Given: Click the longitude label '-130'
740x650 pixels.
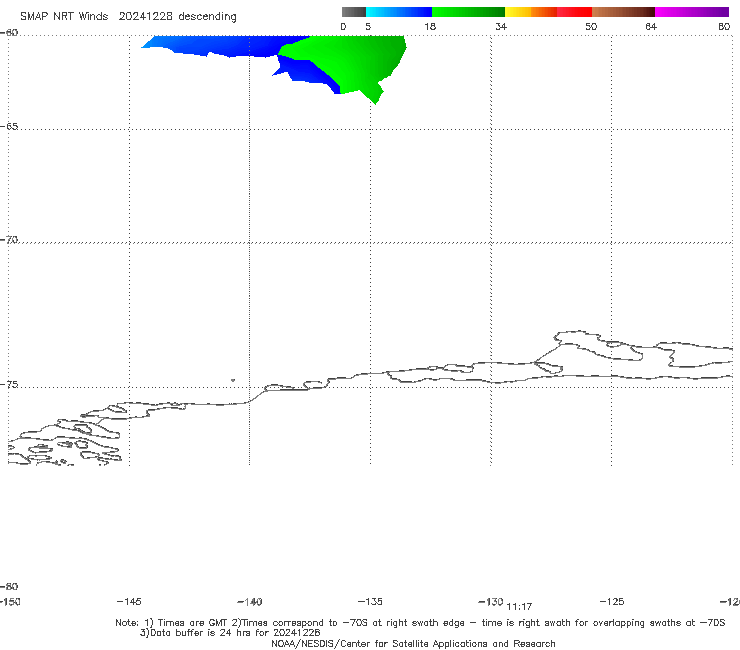Looking at the screenshot, I should pyautogui.click(x=491, y=601).
